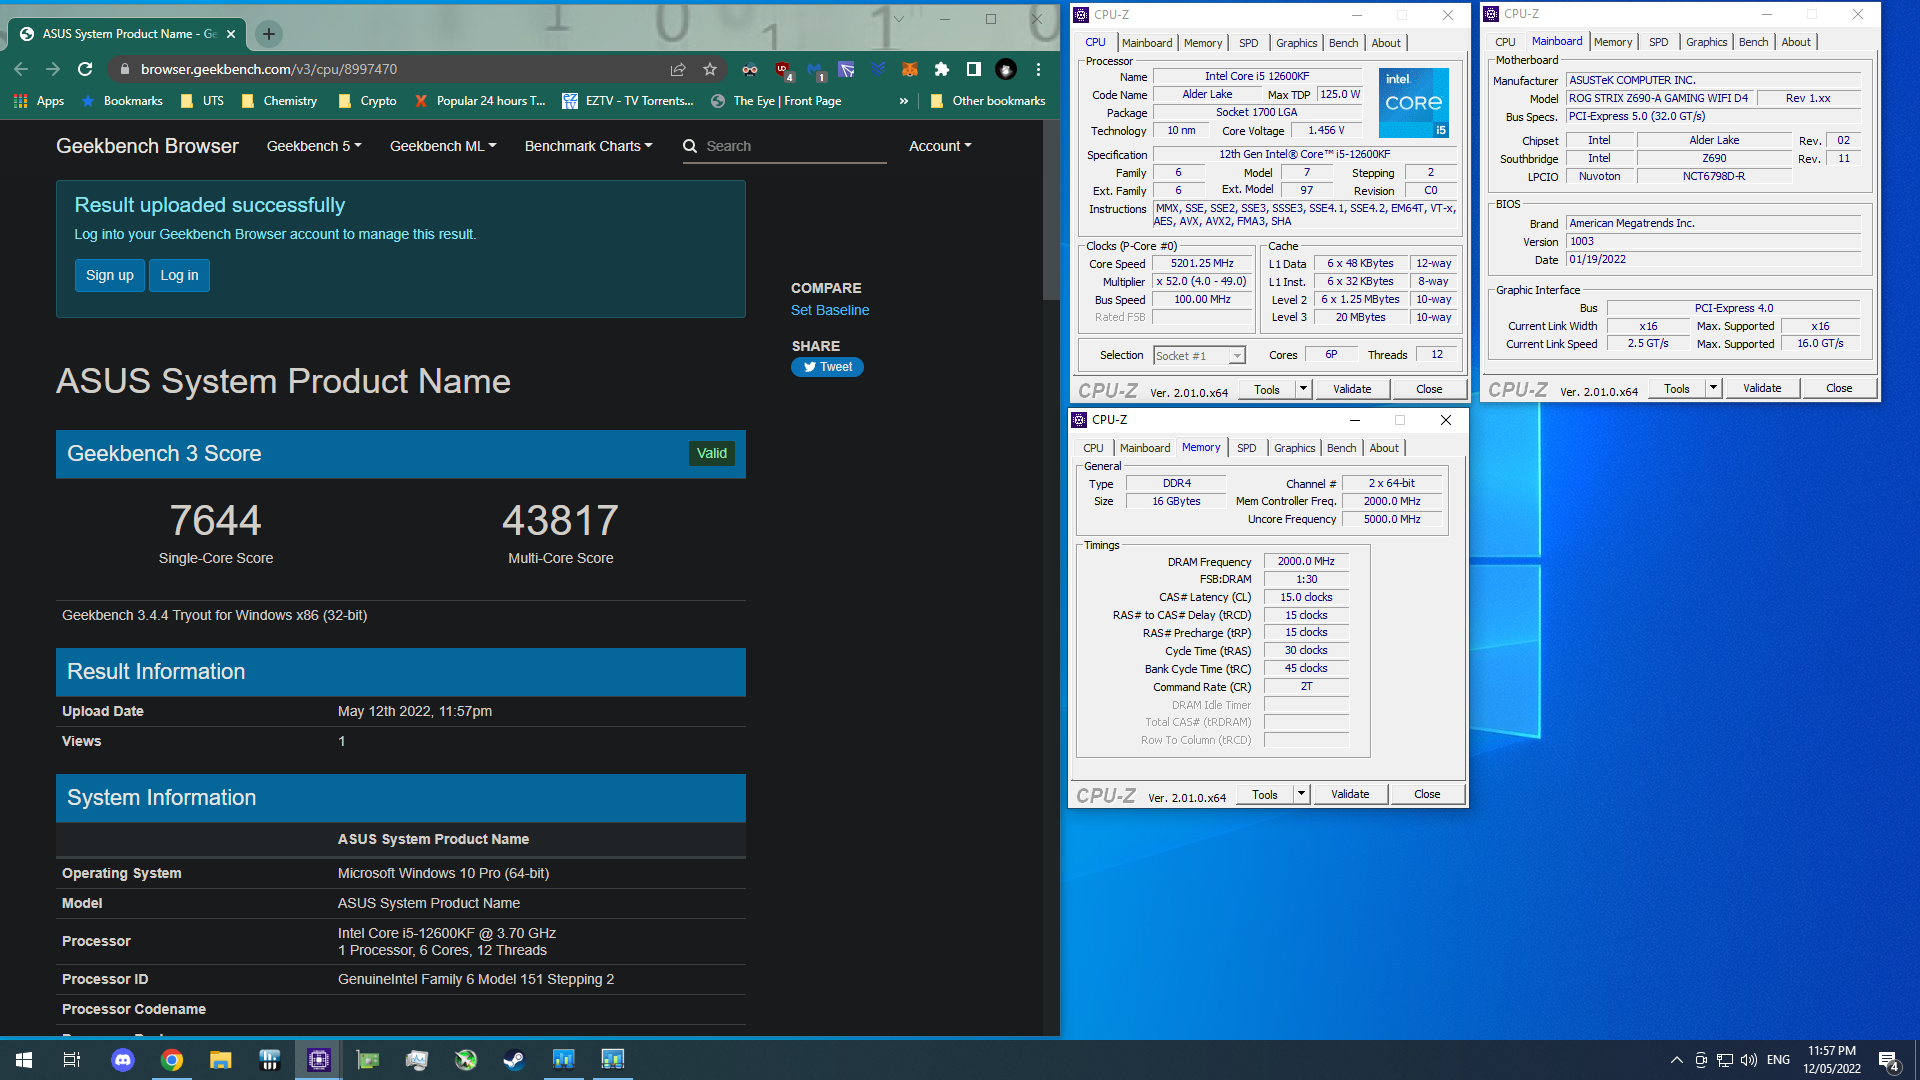Click the Sign up button

pyautogui.click(x=110, y=275)
